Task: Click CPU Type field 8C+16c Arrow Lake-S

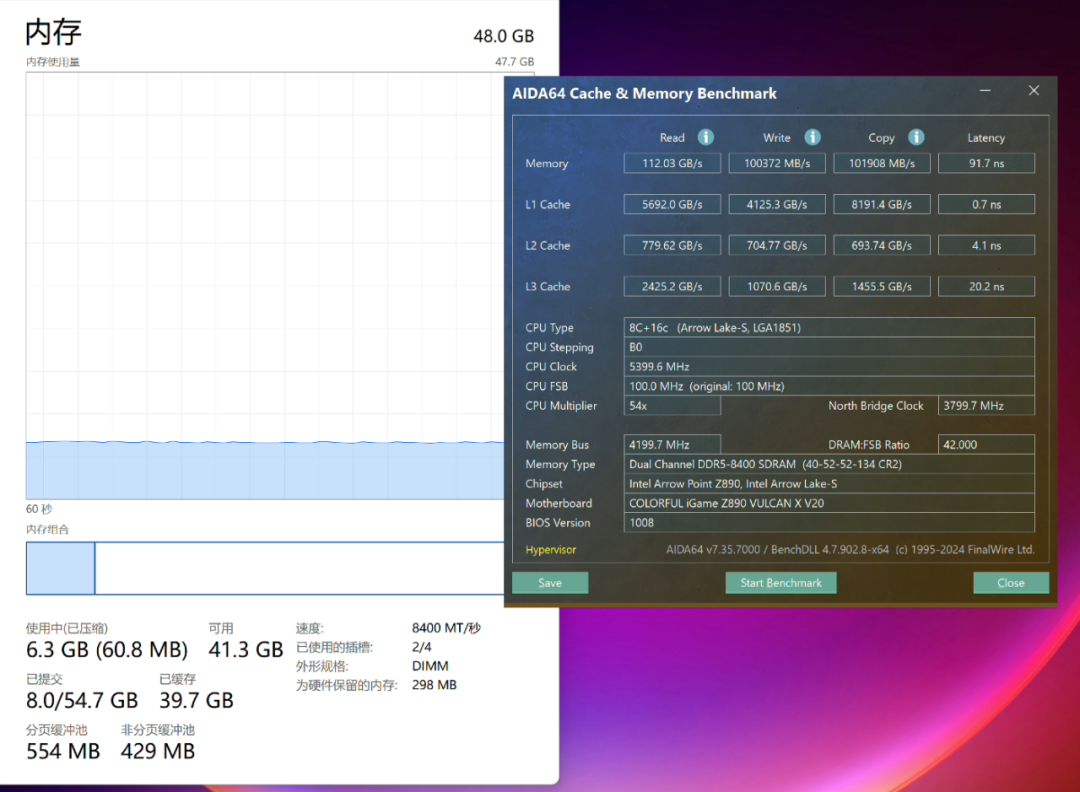Action: pos(829,327)
